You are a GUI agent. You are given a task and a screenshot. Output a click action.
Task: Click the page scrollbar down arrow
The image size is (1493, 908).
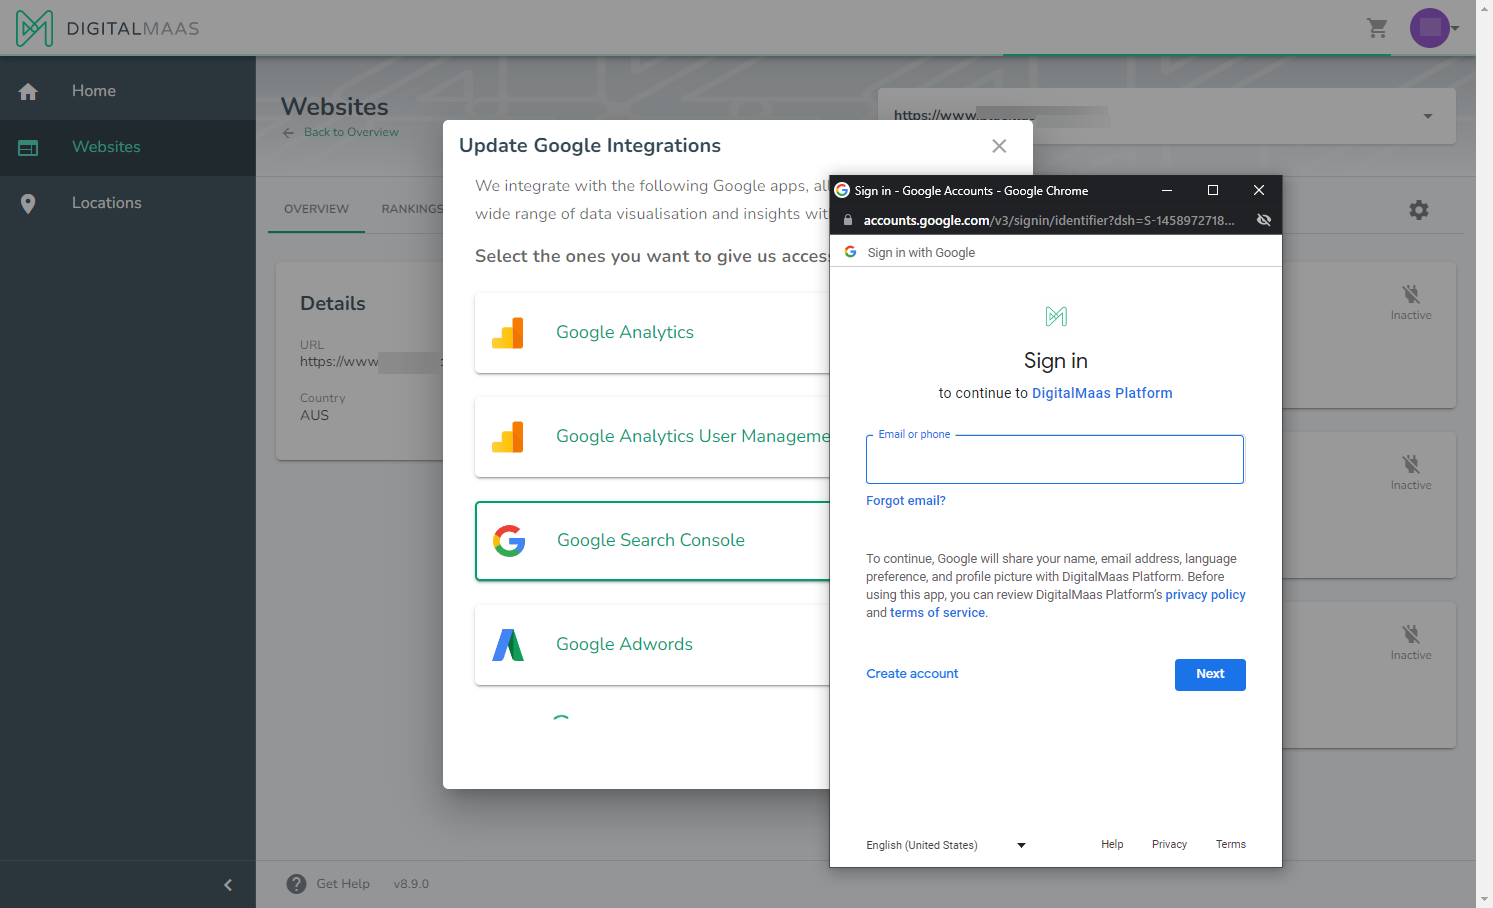pos(1484,899)
